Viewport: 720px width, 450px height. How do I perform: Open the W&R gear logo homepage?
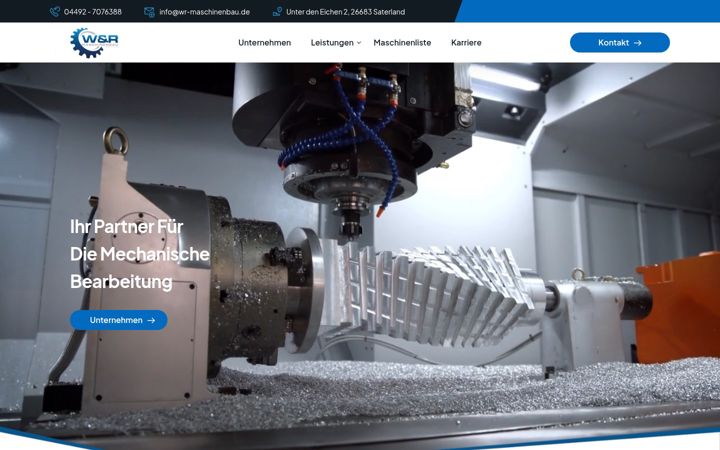(94, 42)
